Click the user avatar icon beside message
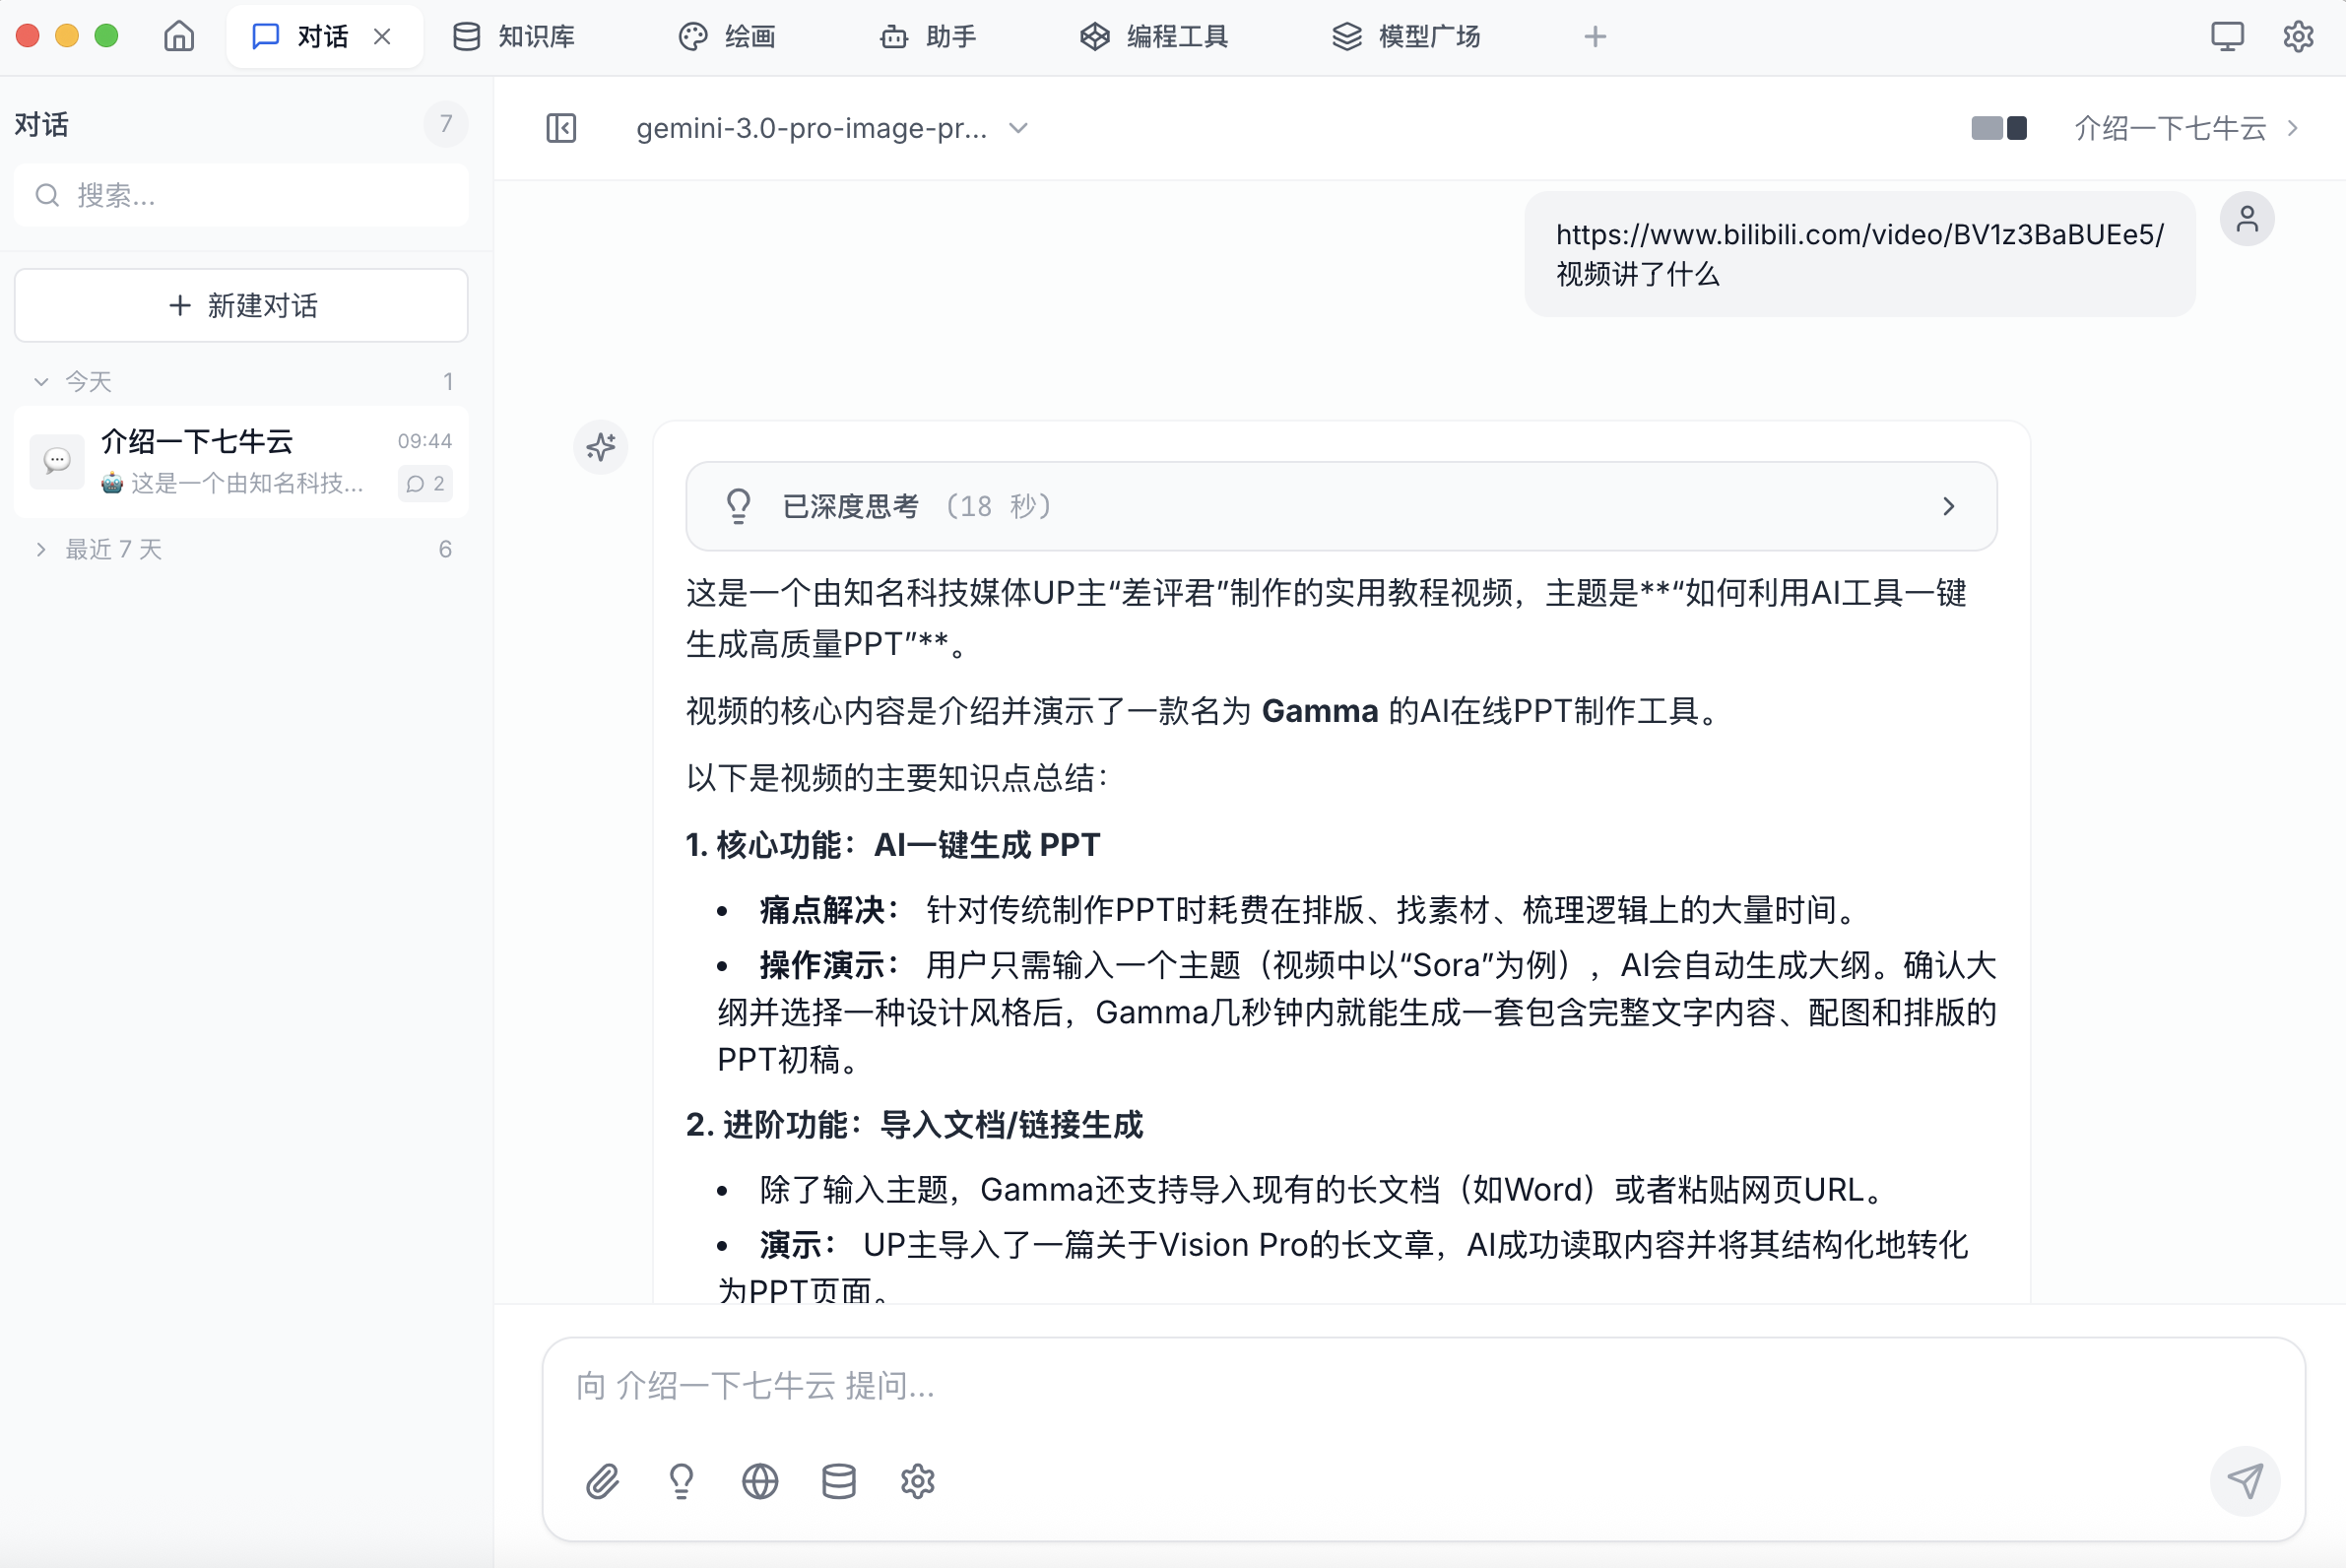Image resolution: width=2346 pixels, height=1568 pixels. (2247, 219)
